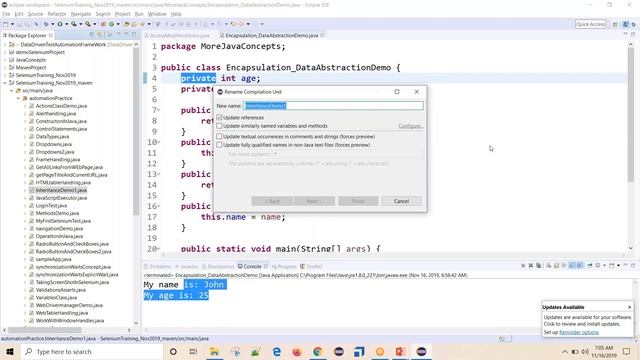Click Pin Console icon
Image resolution: width=640 pixels, height=360 pixels.
click(x=590, y=266)
